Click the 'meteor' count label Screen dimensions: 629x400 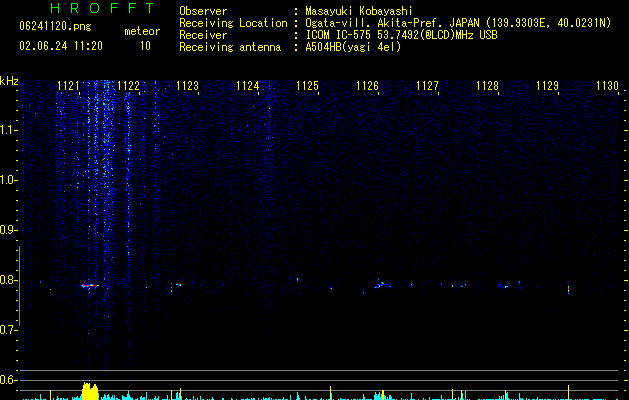(142, 31)
